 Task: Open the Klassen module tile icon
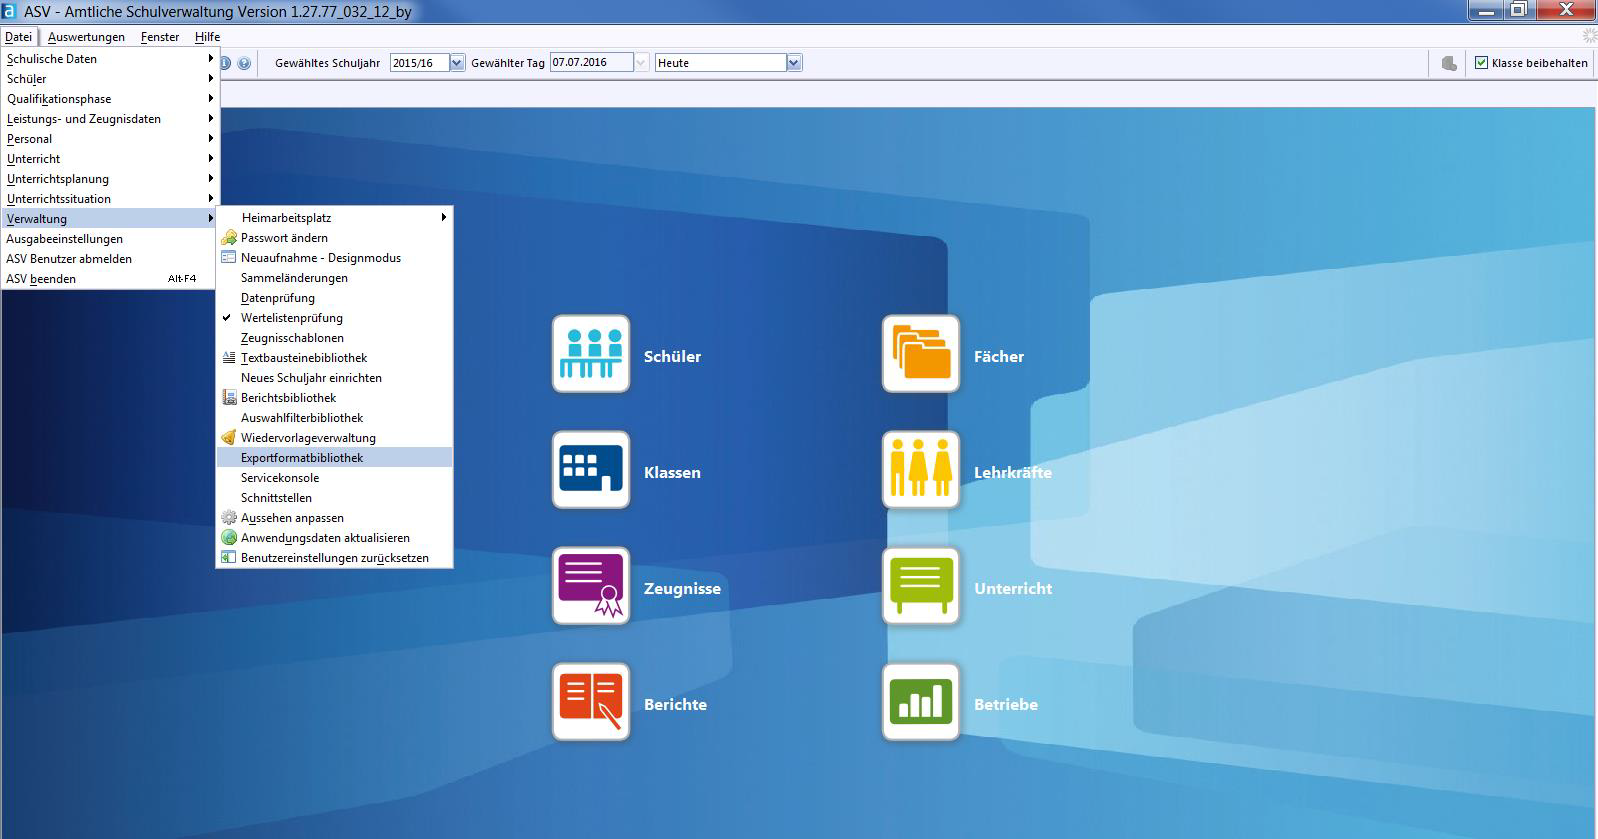point(591,470)
